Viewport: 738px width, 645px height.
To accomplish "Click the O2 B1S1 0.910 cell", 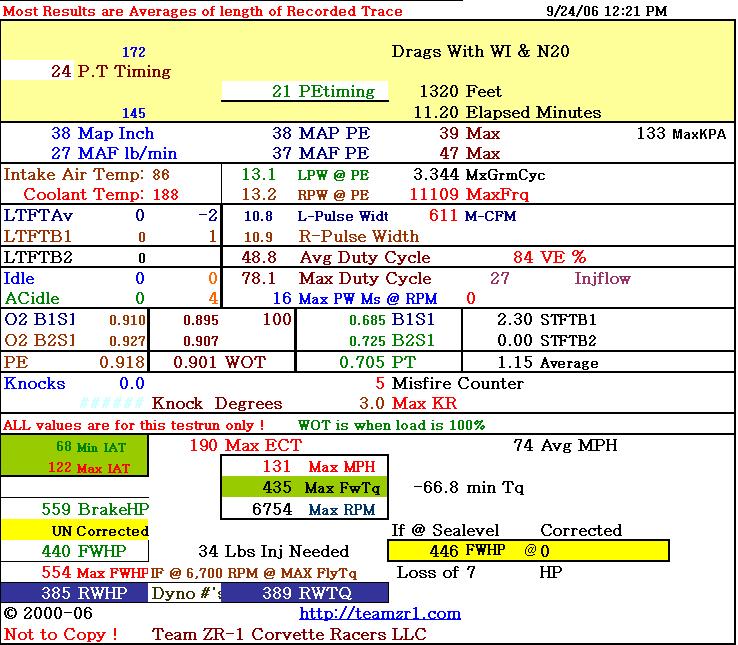I will [75, 320].
